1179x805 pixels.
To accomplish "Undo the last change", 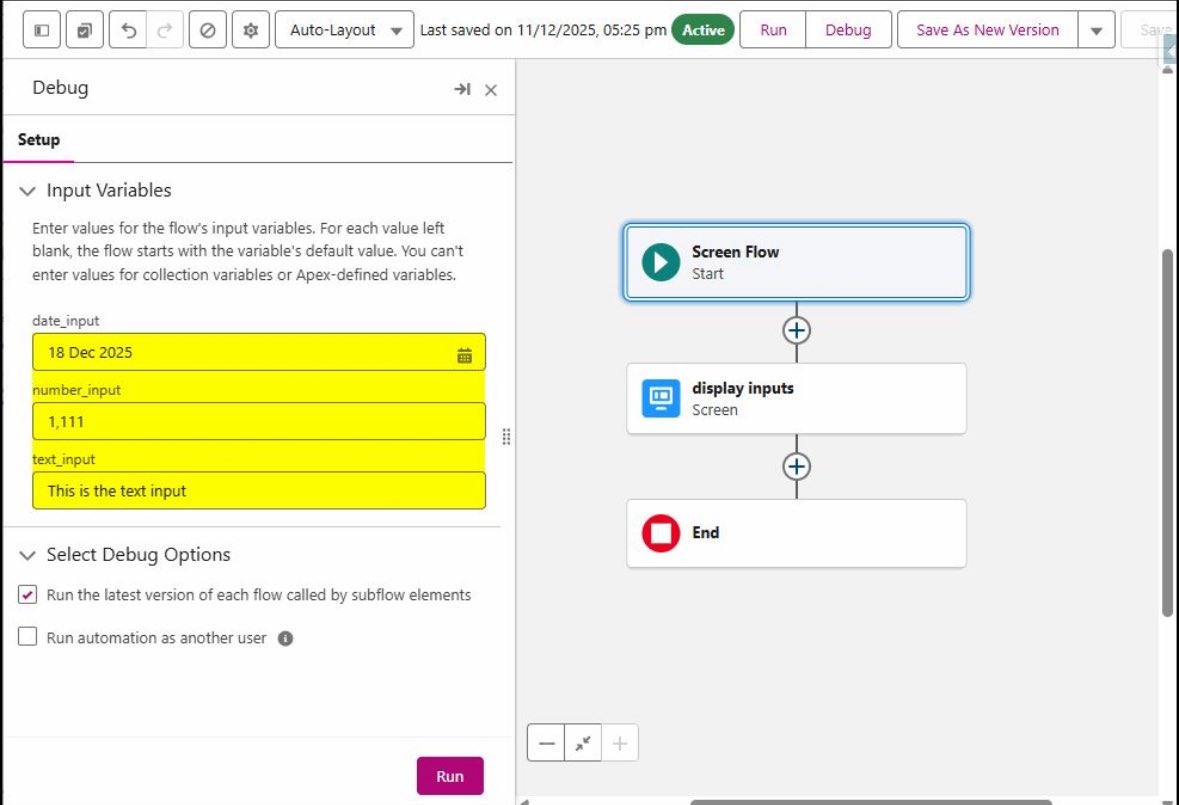I will [x=128, y=30].
